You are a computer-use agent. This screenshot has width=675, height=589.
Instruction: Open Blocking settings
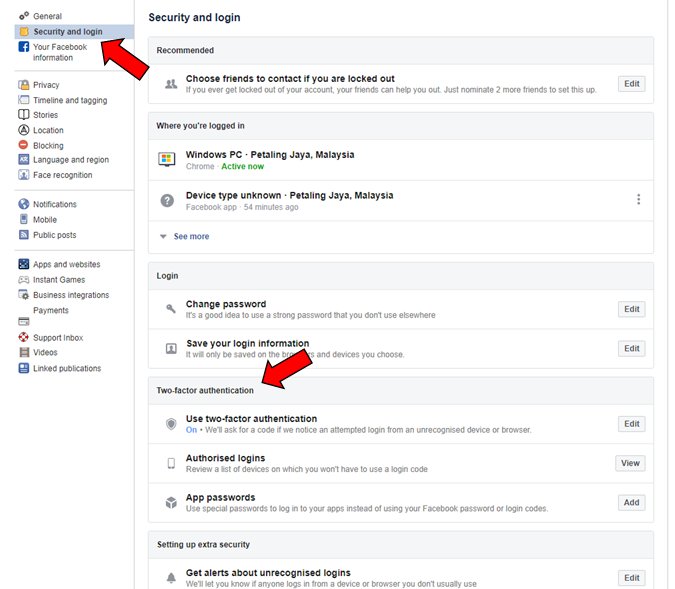pos(48,146)
